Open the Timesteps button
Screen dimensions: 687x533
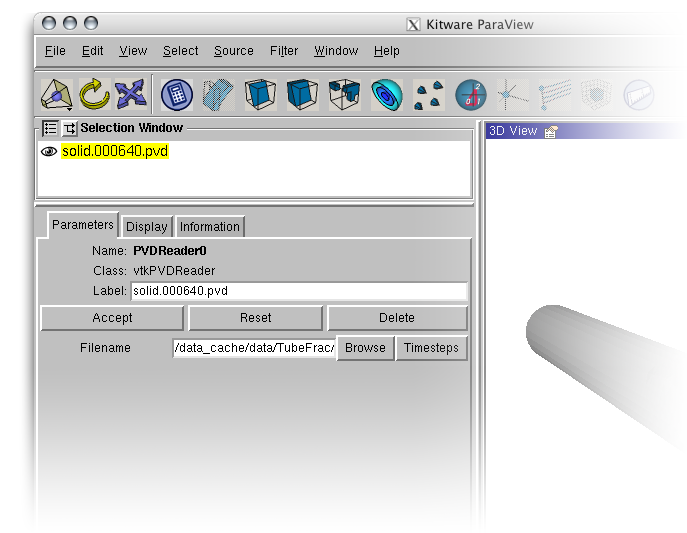[x=431, y=348]
